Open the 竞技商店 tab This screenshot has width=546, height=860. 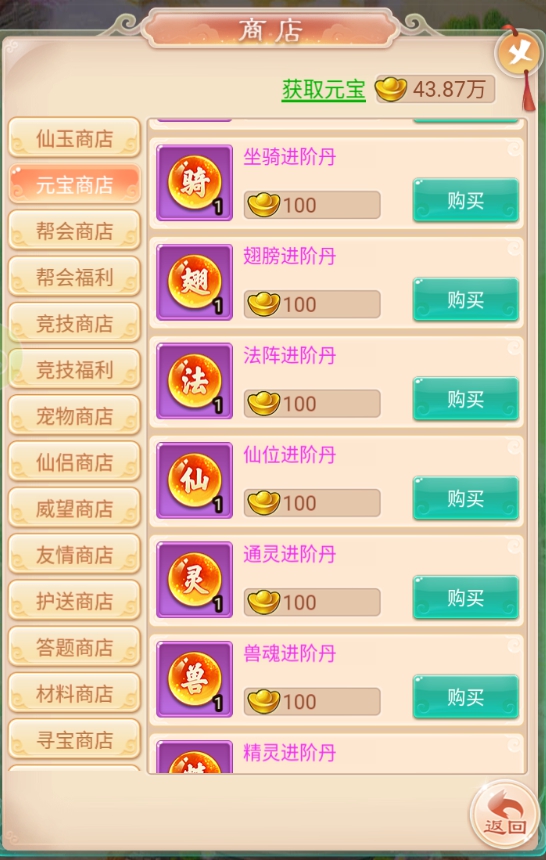coord(75,324)
